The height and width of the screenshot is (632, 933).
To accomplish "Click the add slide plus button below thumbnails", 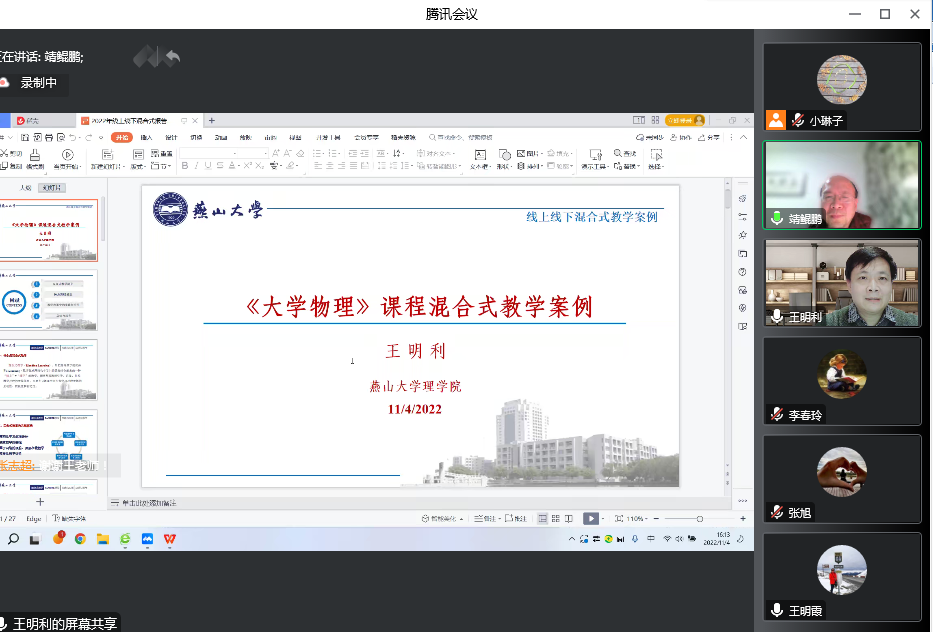I will coord(40,501).
